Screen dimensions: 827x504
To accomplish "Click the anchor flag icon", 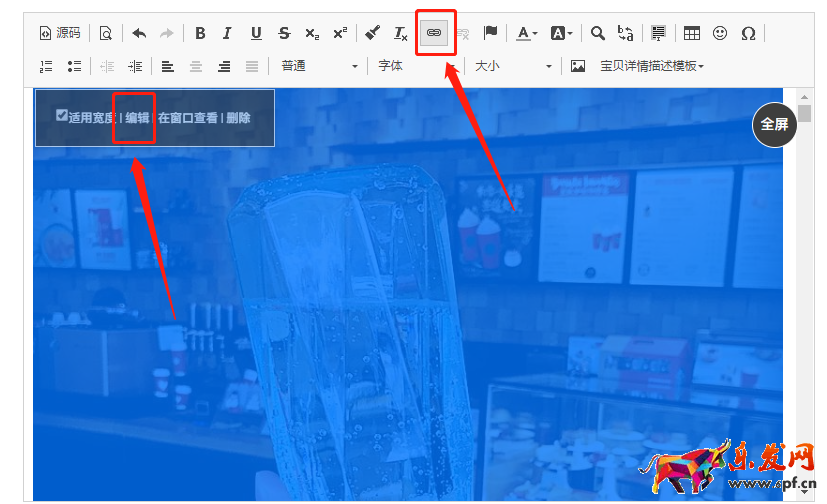I will (x=490, y=33).
